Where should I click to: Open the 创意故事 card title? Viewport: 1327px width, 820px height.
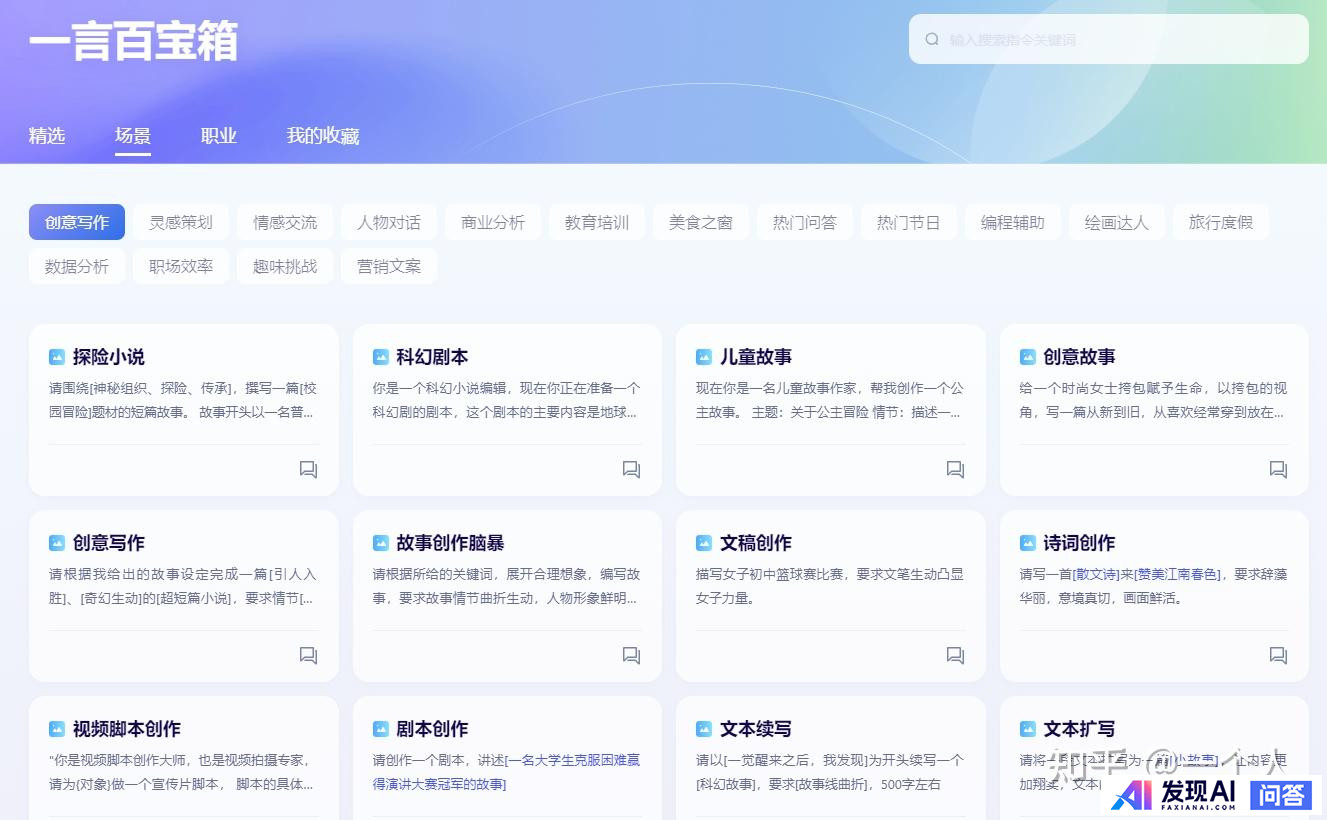1080,357
